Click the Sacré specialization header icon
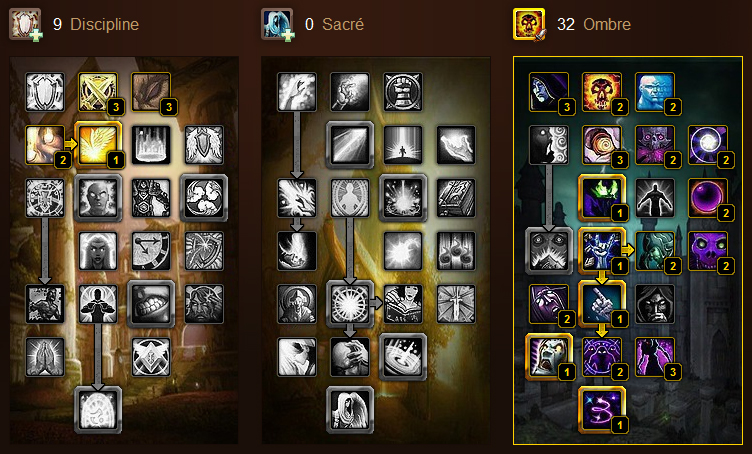This screenshot has width=752, height=454. tap(277, 24)
